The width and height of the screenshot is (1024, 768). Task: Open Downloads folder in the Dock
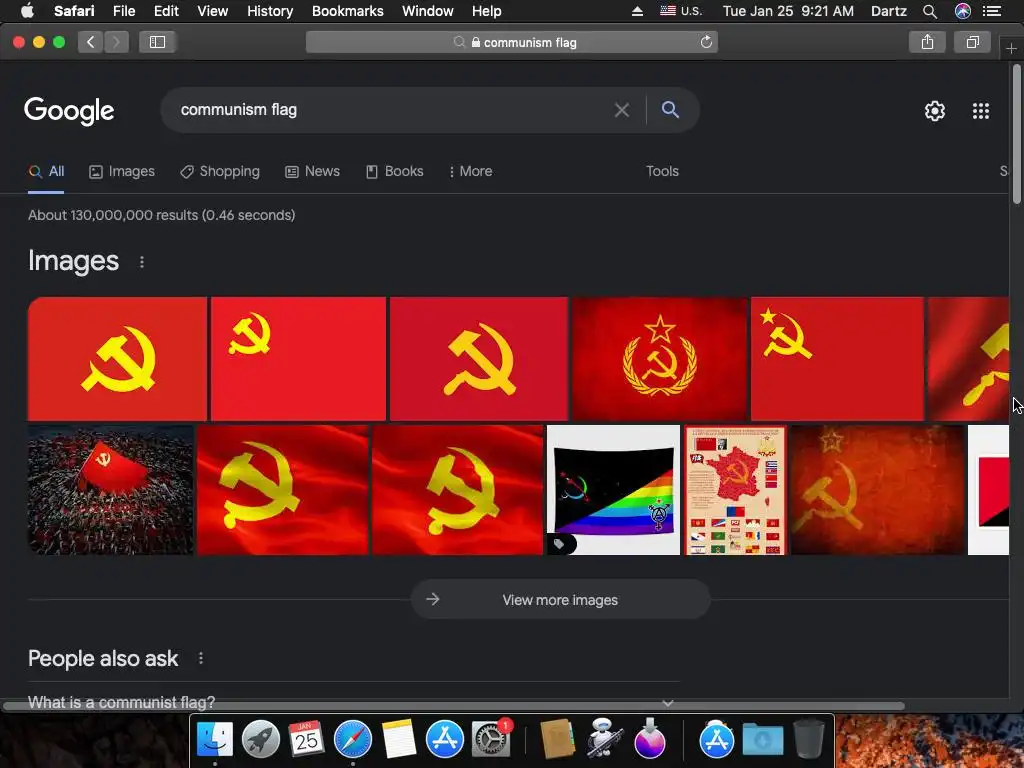pos(763,740)
